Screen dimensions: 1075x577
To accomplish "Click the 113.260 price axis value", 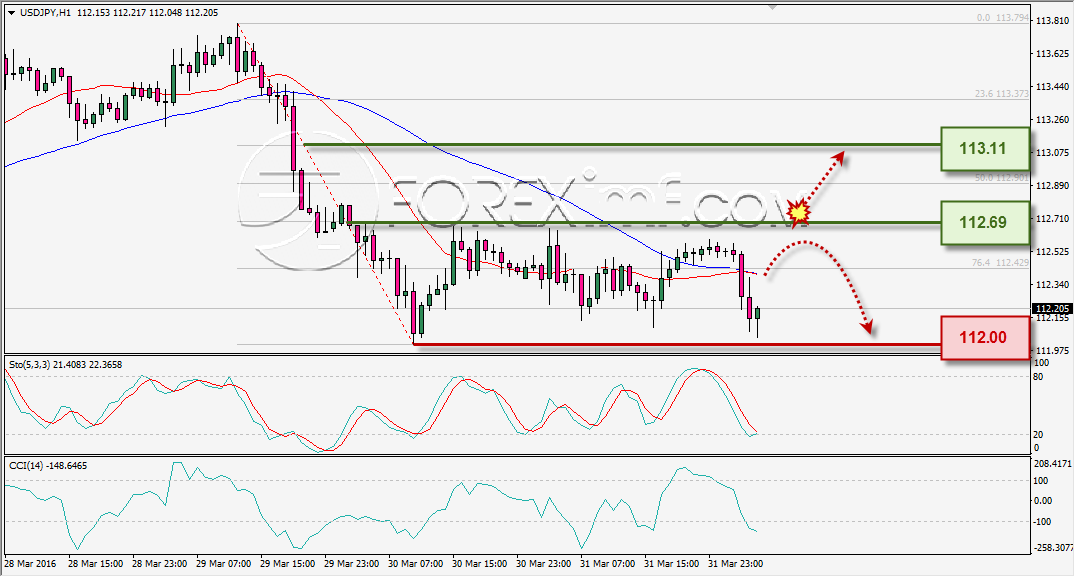I will coord(1052,120).
